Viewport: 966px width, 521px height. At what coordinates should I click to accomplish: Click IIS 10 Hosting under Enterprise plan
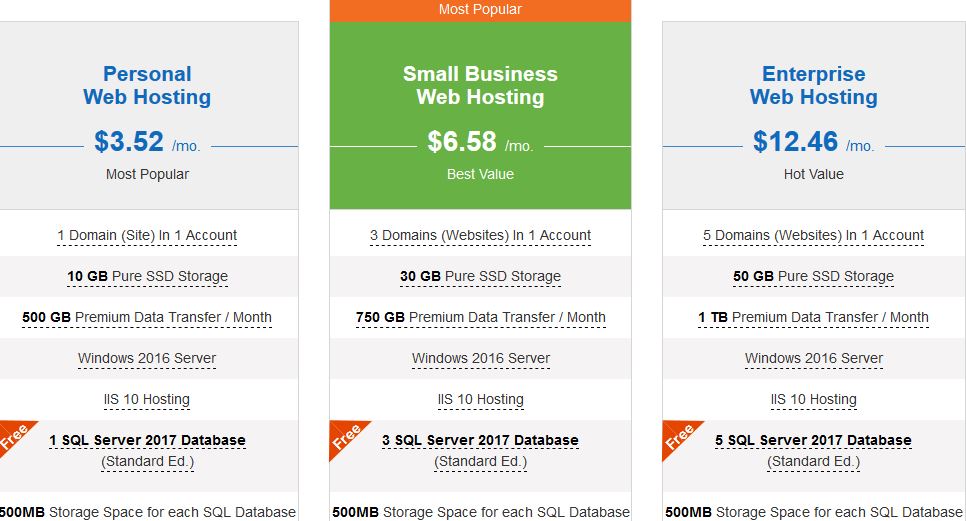[x=813, y=400]
